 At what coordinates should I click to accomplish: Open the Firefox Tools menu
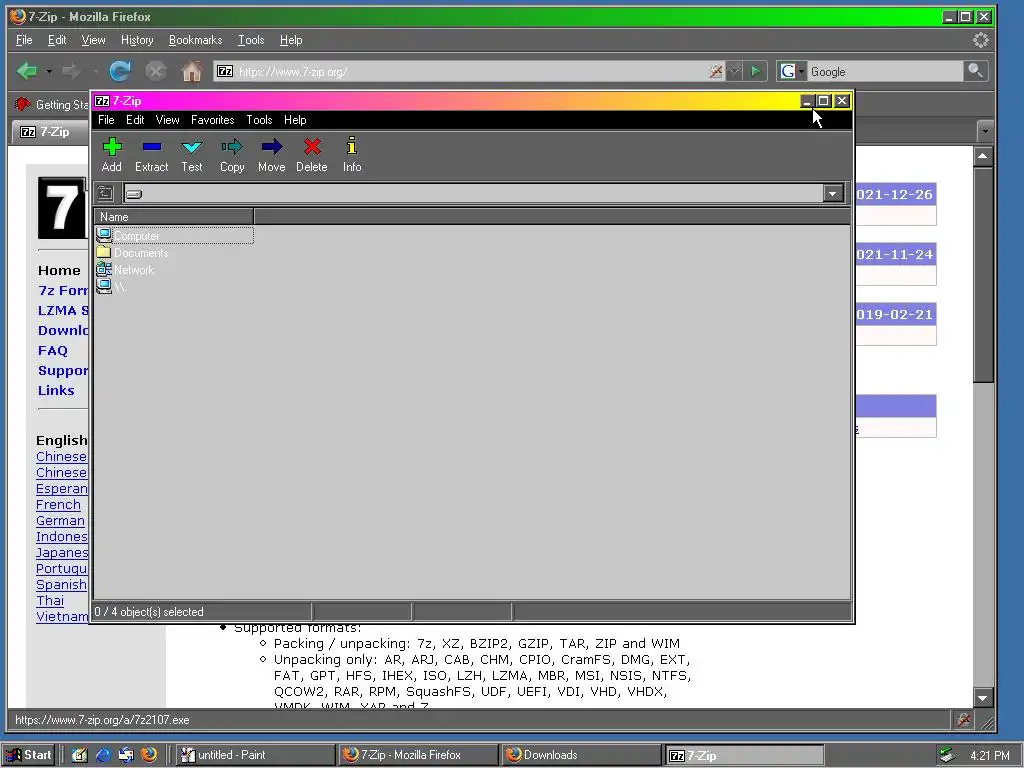point(251,40)
